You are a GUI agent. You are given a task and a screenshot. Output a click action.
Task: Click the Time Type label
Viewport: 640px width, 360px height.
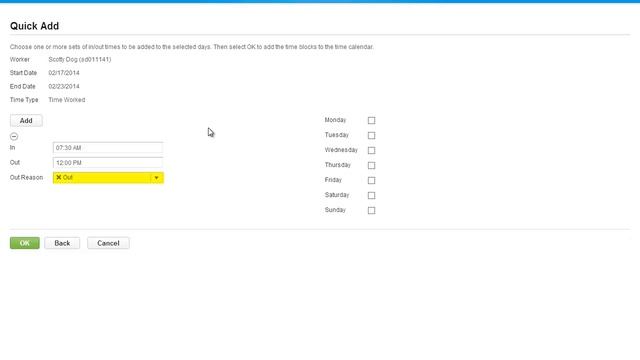(x=24, y=100)
